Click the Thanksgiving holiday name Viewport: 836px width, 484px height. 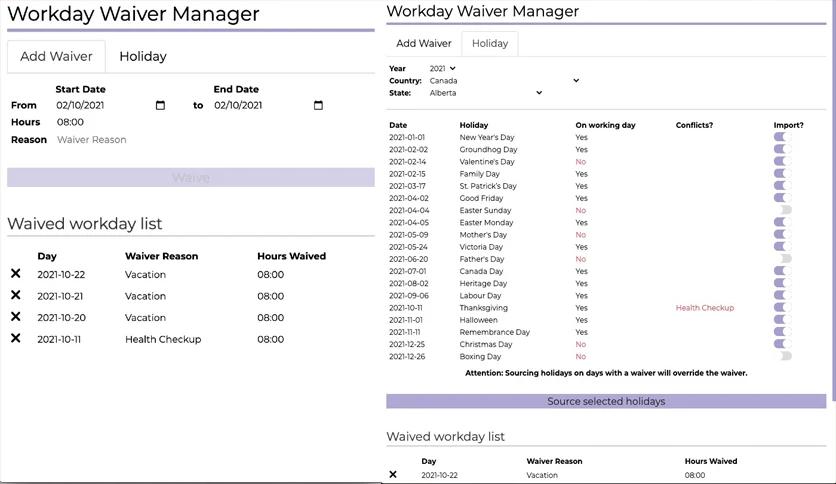484,308
